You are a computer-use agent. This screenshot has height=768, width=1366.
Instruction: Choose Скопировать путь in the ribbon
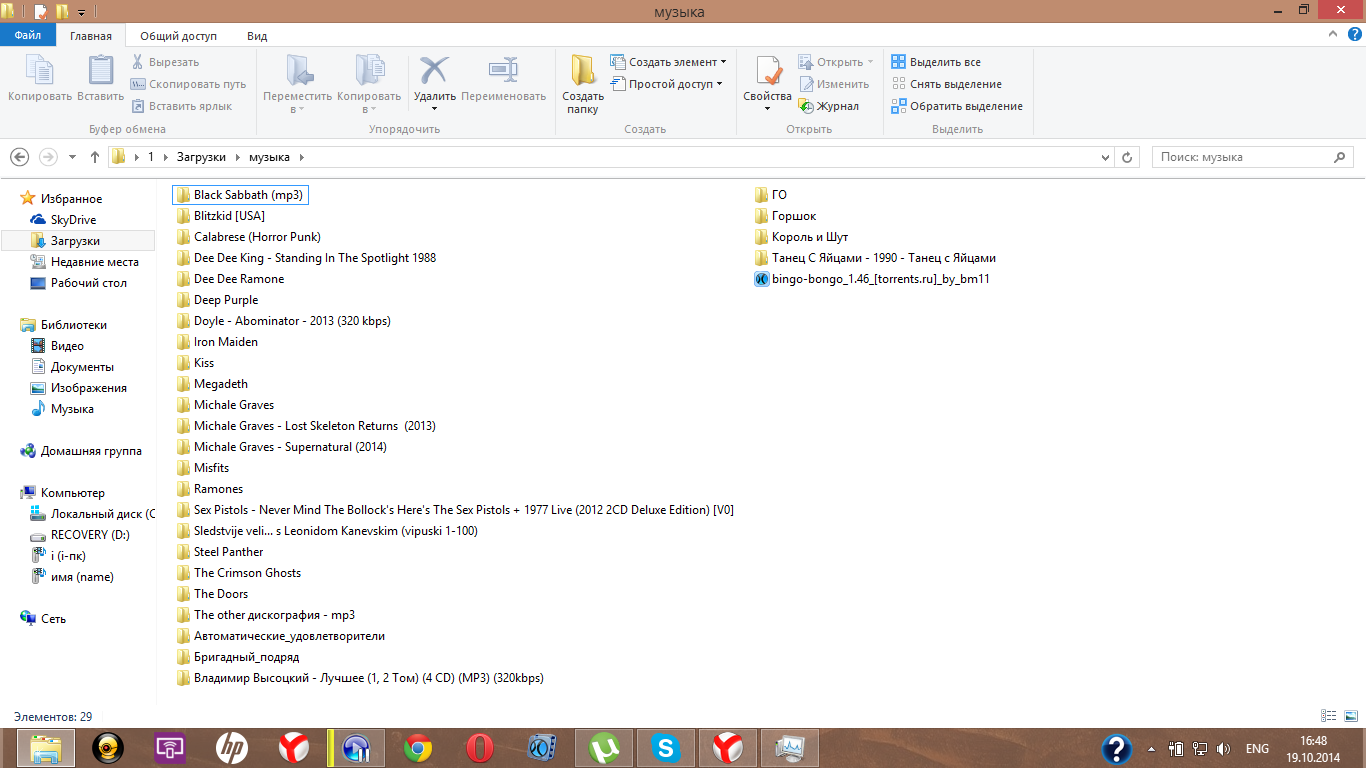click(188, 84)
